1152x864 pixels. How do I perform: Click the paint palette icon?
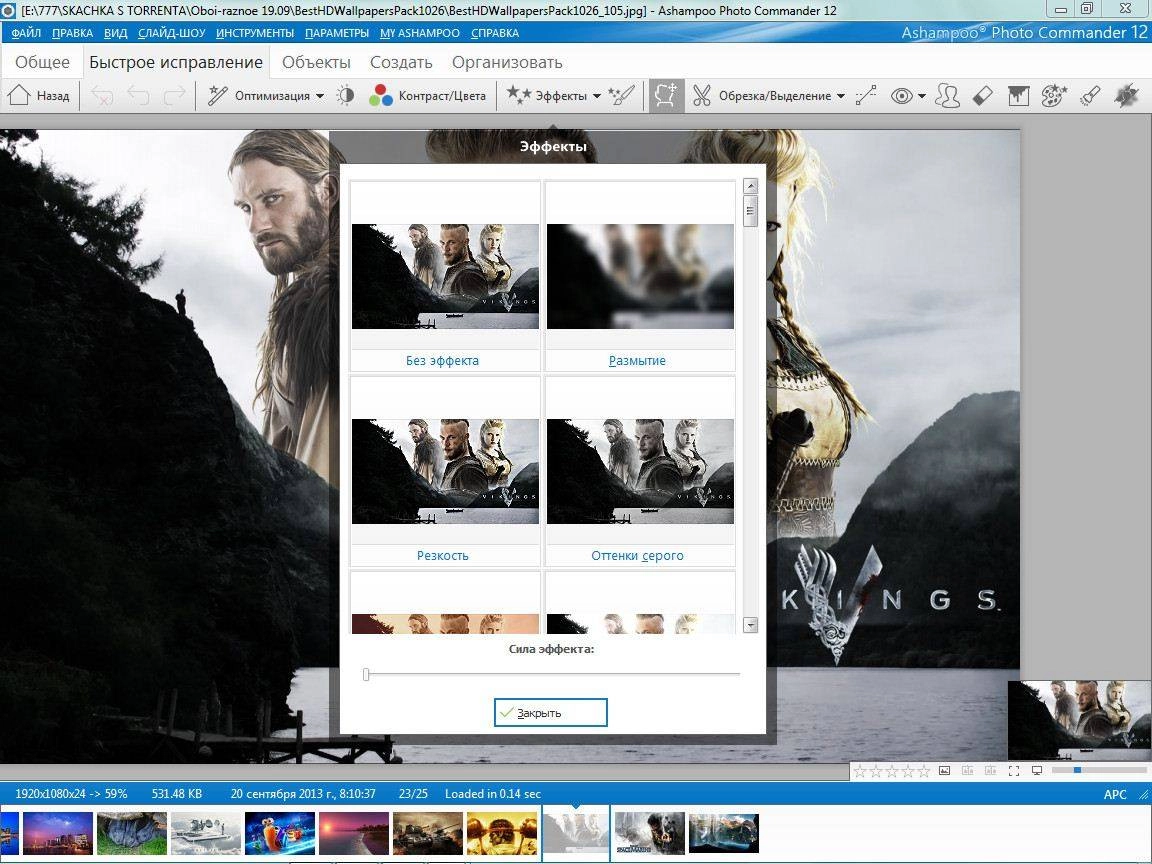point(1054,96)
